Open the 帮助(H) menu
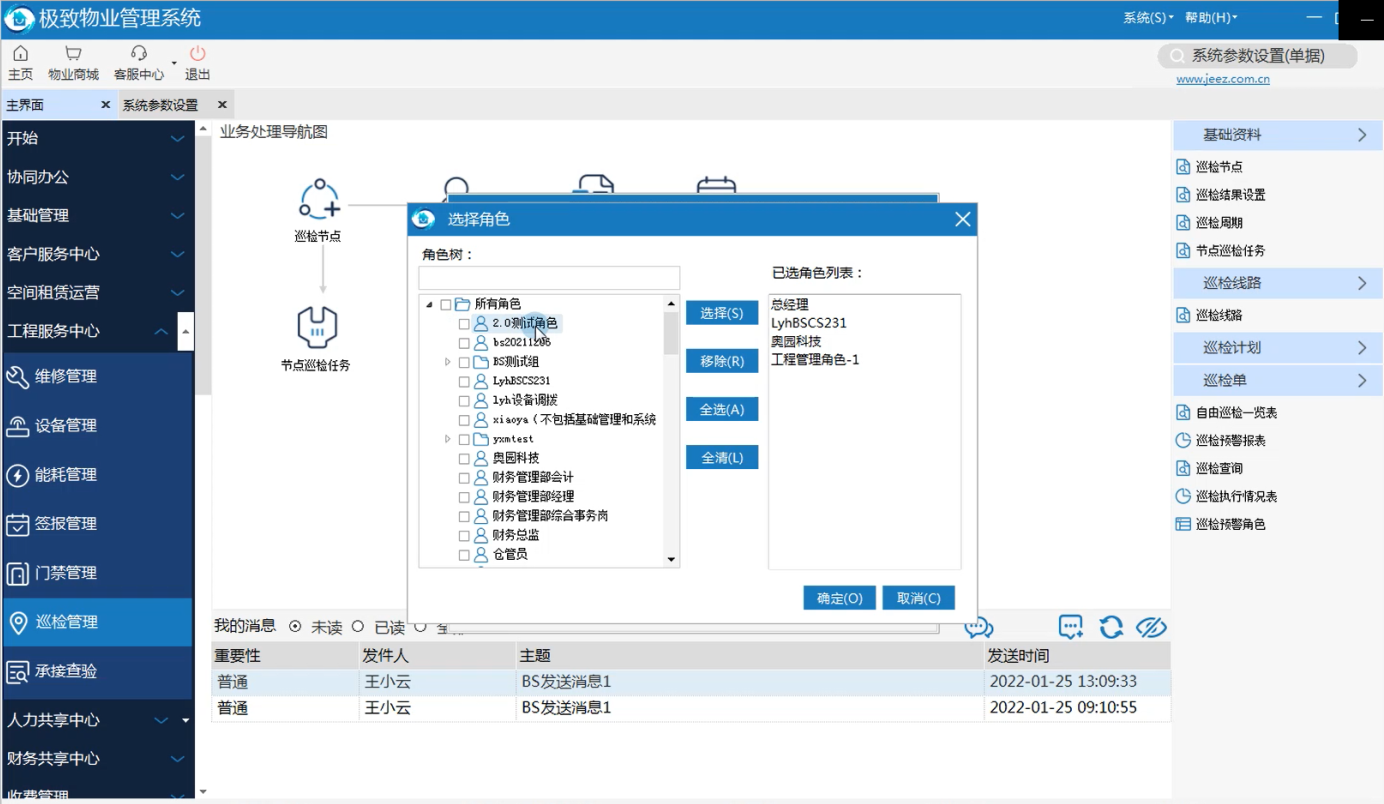Image resolution: width=1384 pixels, height=804 pixels. pos(1211,18)
